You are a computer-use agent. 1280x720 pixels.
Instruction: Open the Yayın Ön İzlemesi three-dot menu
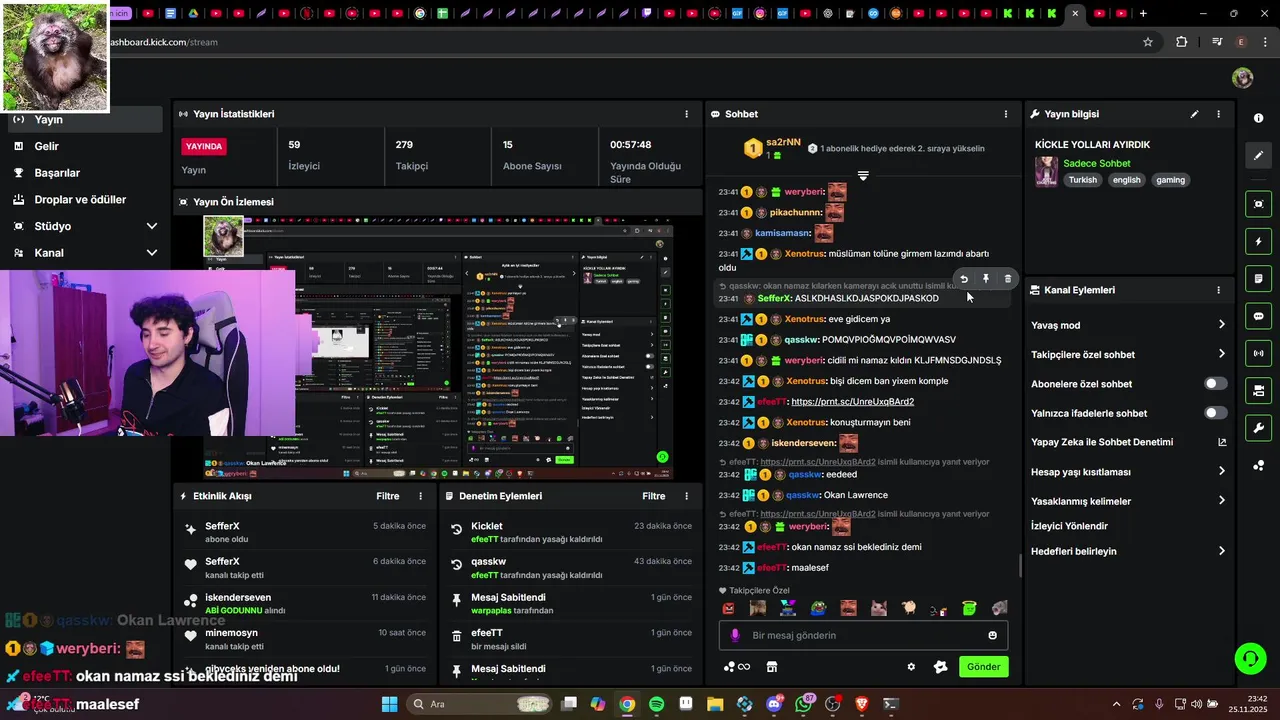pyautogui.click(x=686, y=202)
